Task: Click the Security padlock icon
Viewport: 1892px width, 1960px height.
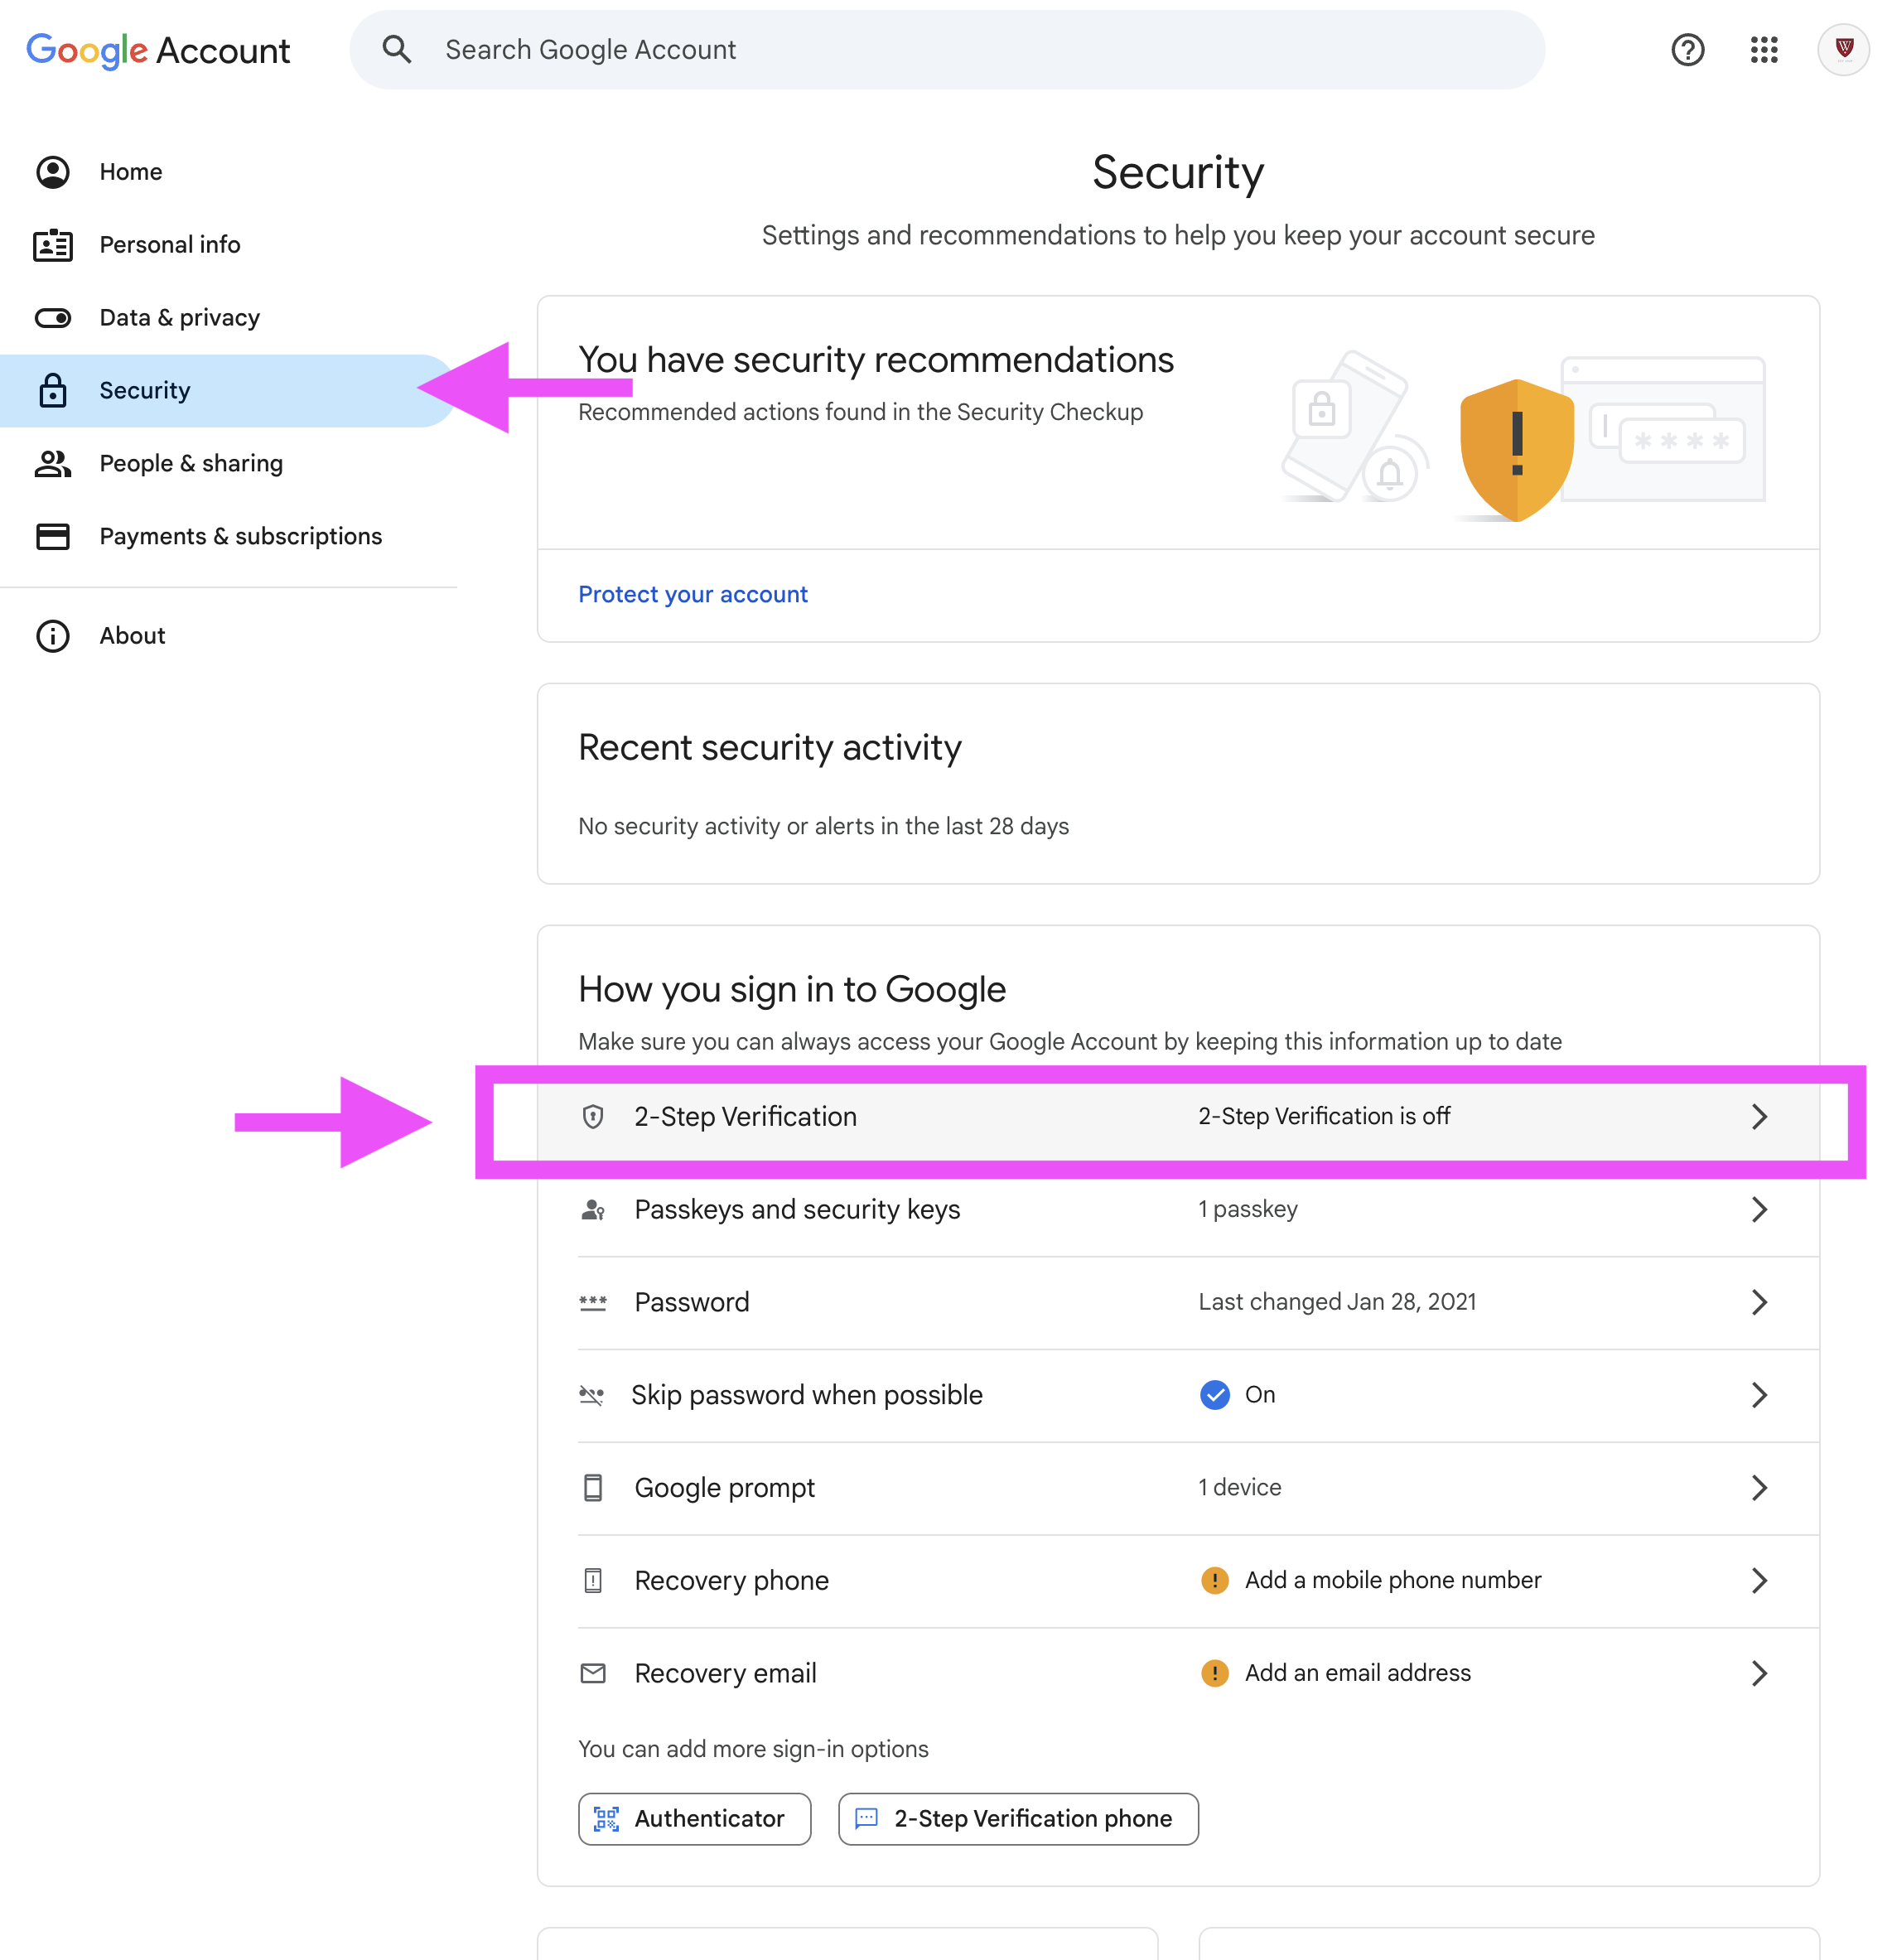Action: pos(53,391)
